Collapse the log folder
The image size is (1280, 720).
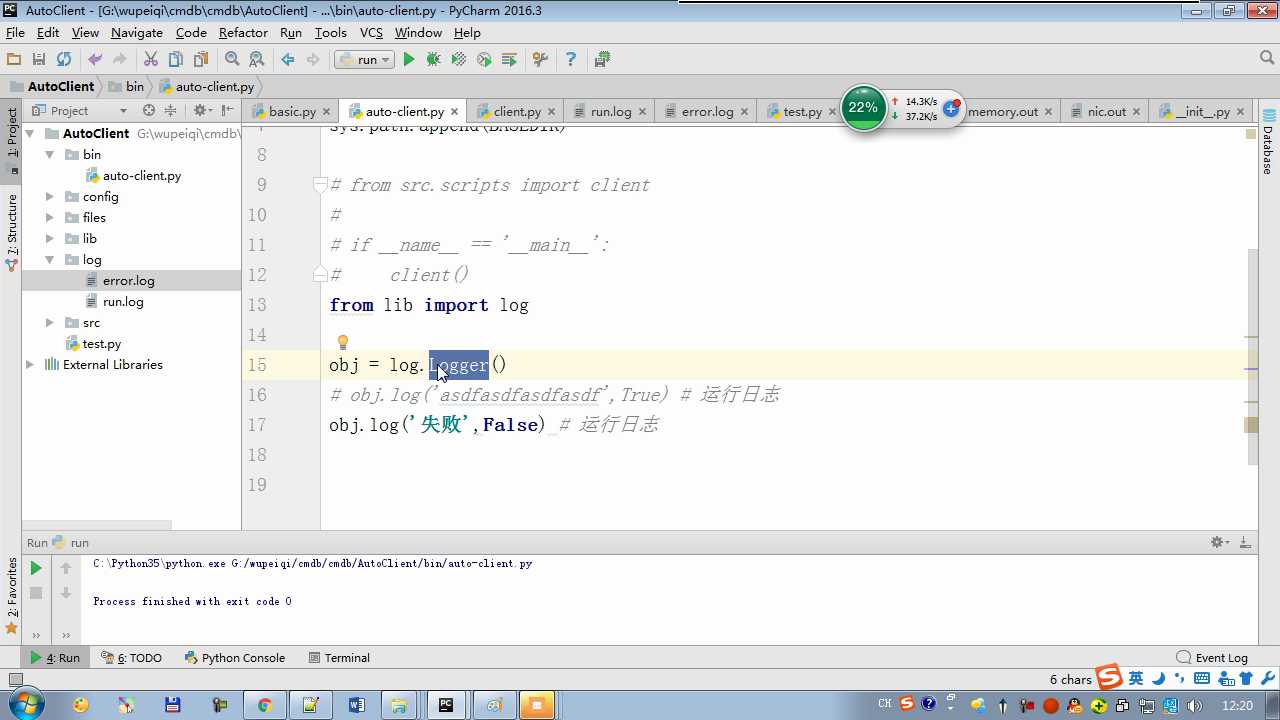point(50,260)
